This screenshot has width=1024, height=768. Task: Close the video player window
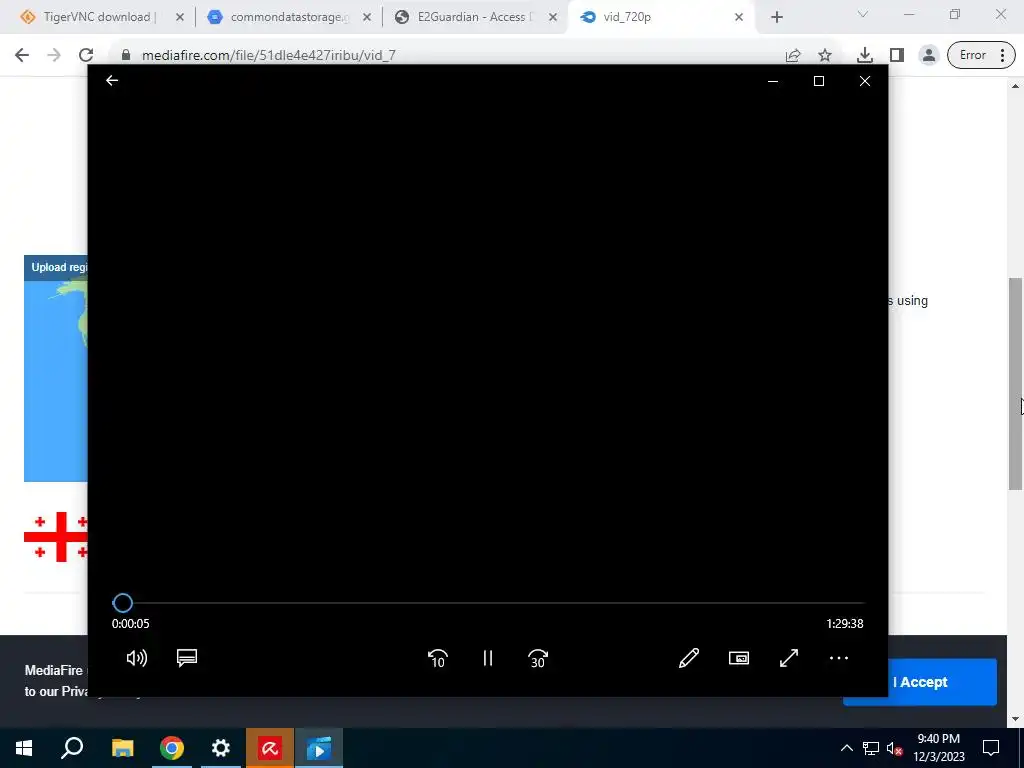click(865, 81)
